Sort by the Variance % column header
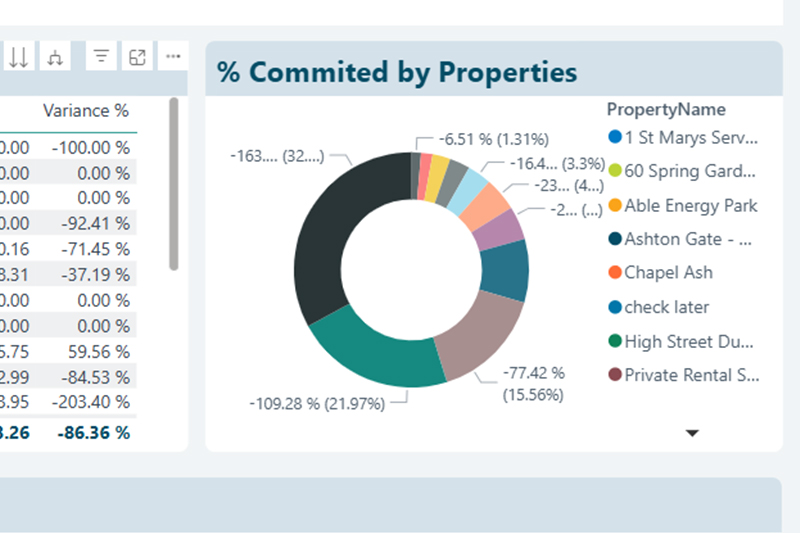This screenshot has height=533, width=800. (x=85, y=111)
